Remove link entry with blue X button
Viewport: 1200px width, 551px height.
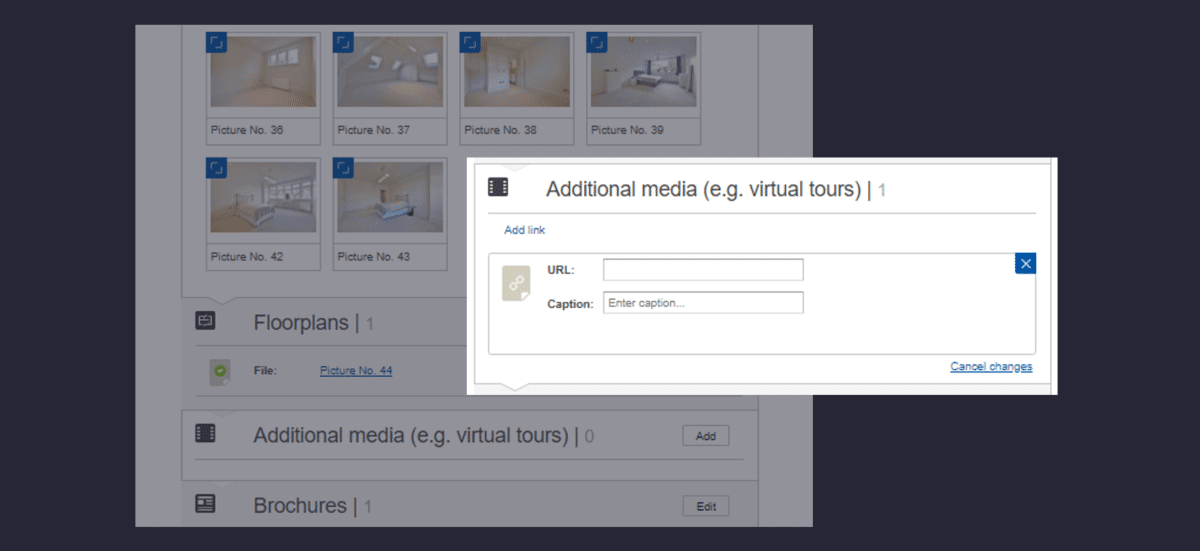click(1026, 263)
